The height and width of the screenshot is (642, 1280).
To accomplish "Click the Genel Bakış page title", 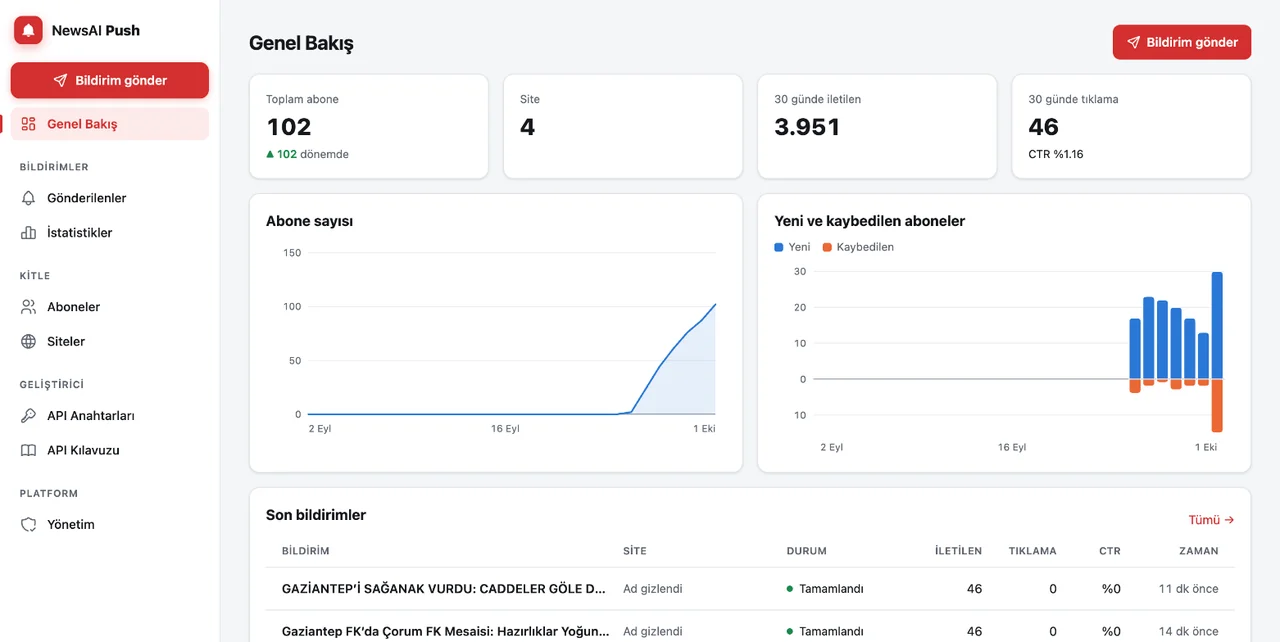I will pos(301,43).
